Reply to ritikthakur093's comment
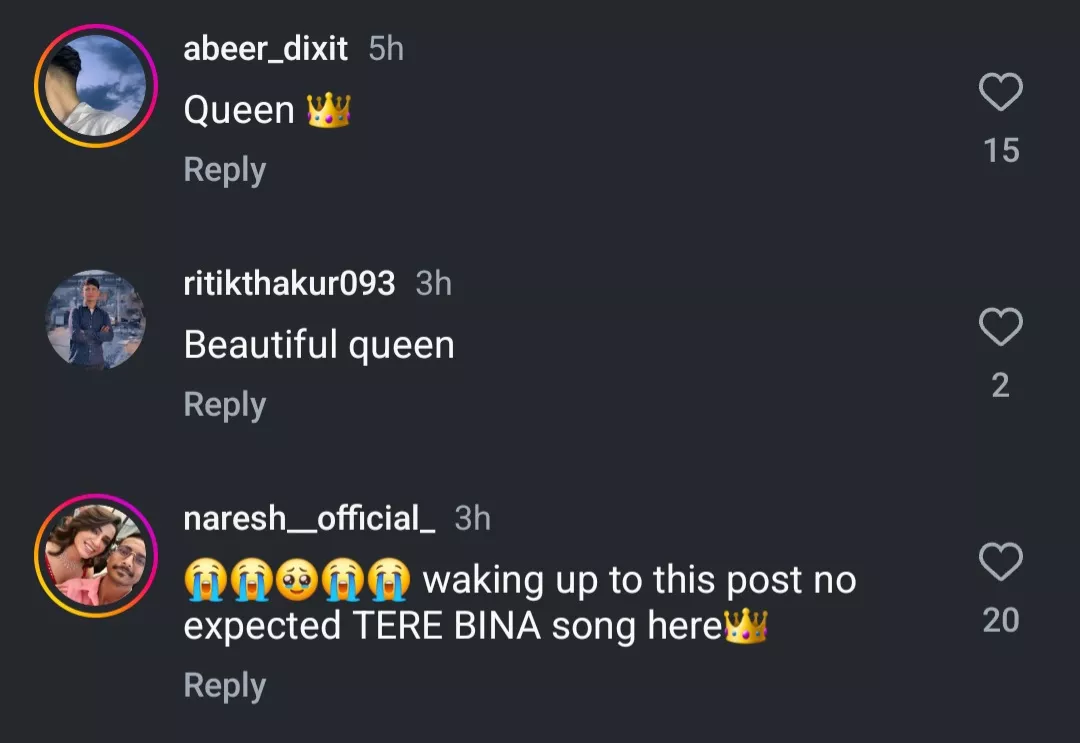This screenshot has height=743, width=1080. point(224,405)
